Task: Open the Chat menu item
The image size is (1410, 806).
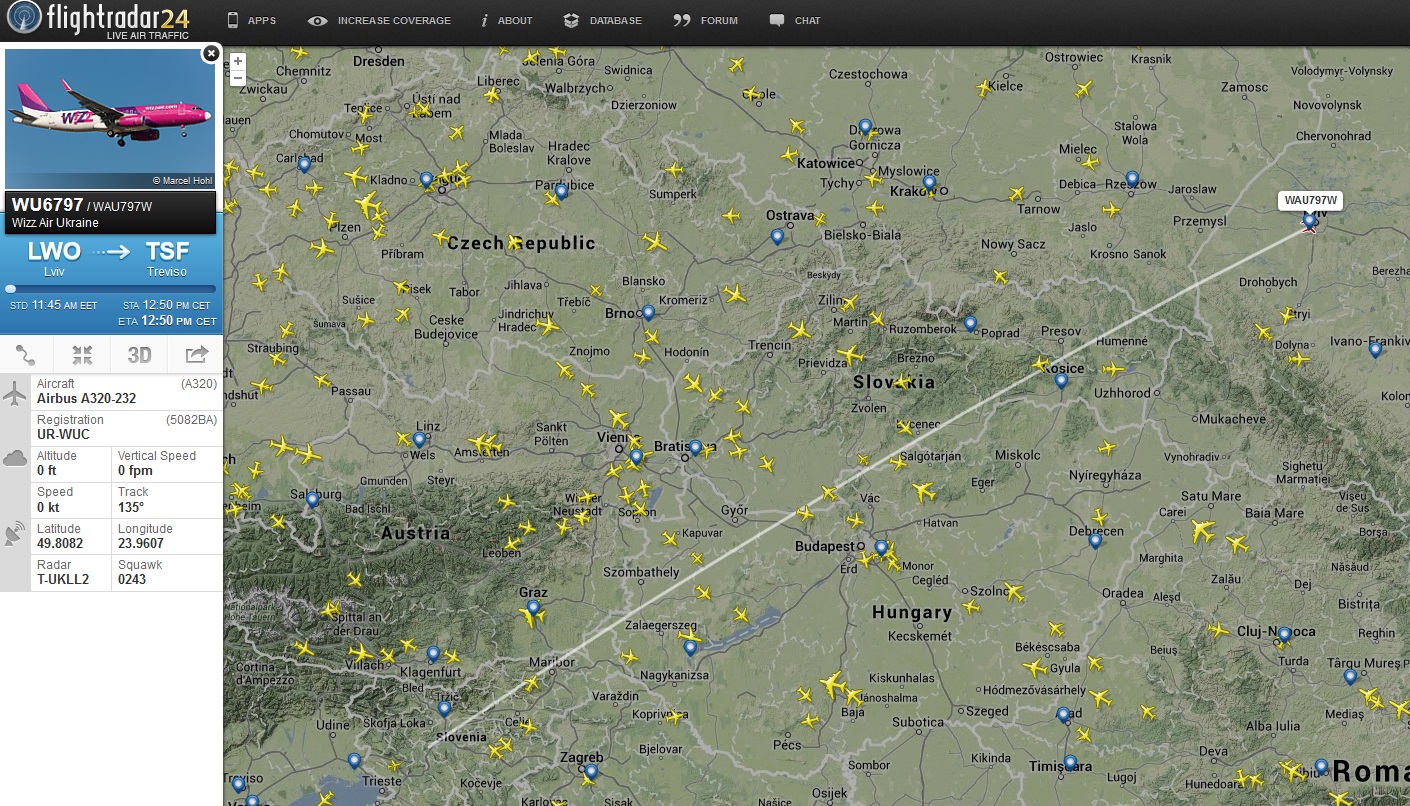Action: click(795, 20)
